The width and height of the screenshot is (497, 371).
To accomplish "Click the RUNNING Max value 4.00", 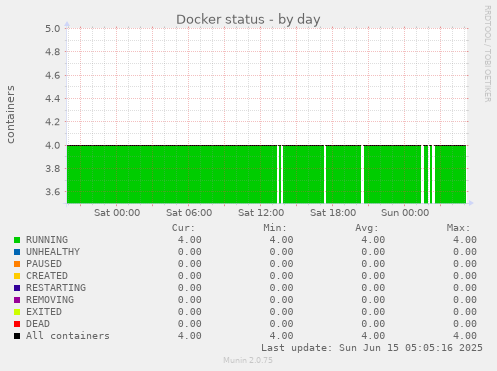I will [465, 240].
